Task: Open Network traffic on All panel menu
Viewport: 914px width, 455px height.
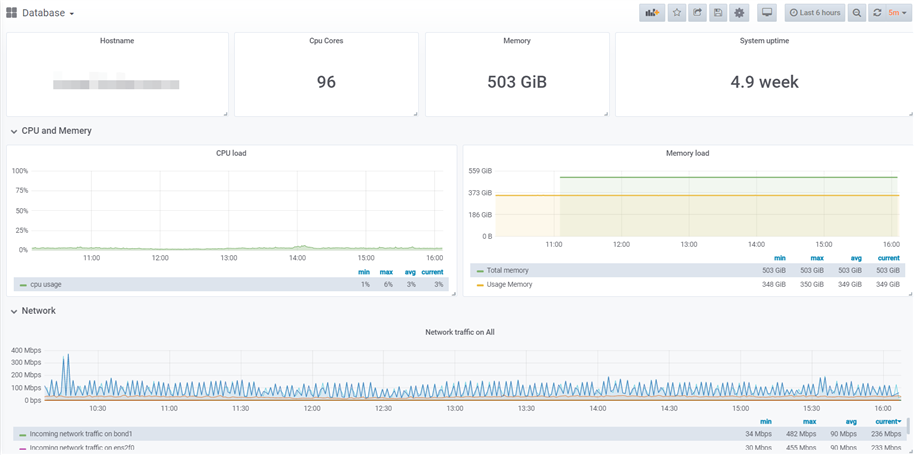Action: (x=460, y=332)
